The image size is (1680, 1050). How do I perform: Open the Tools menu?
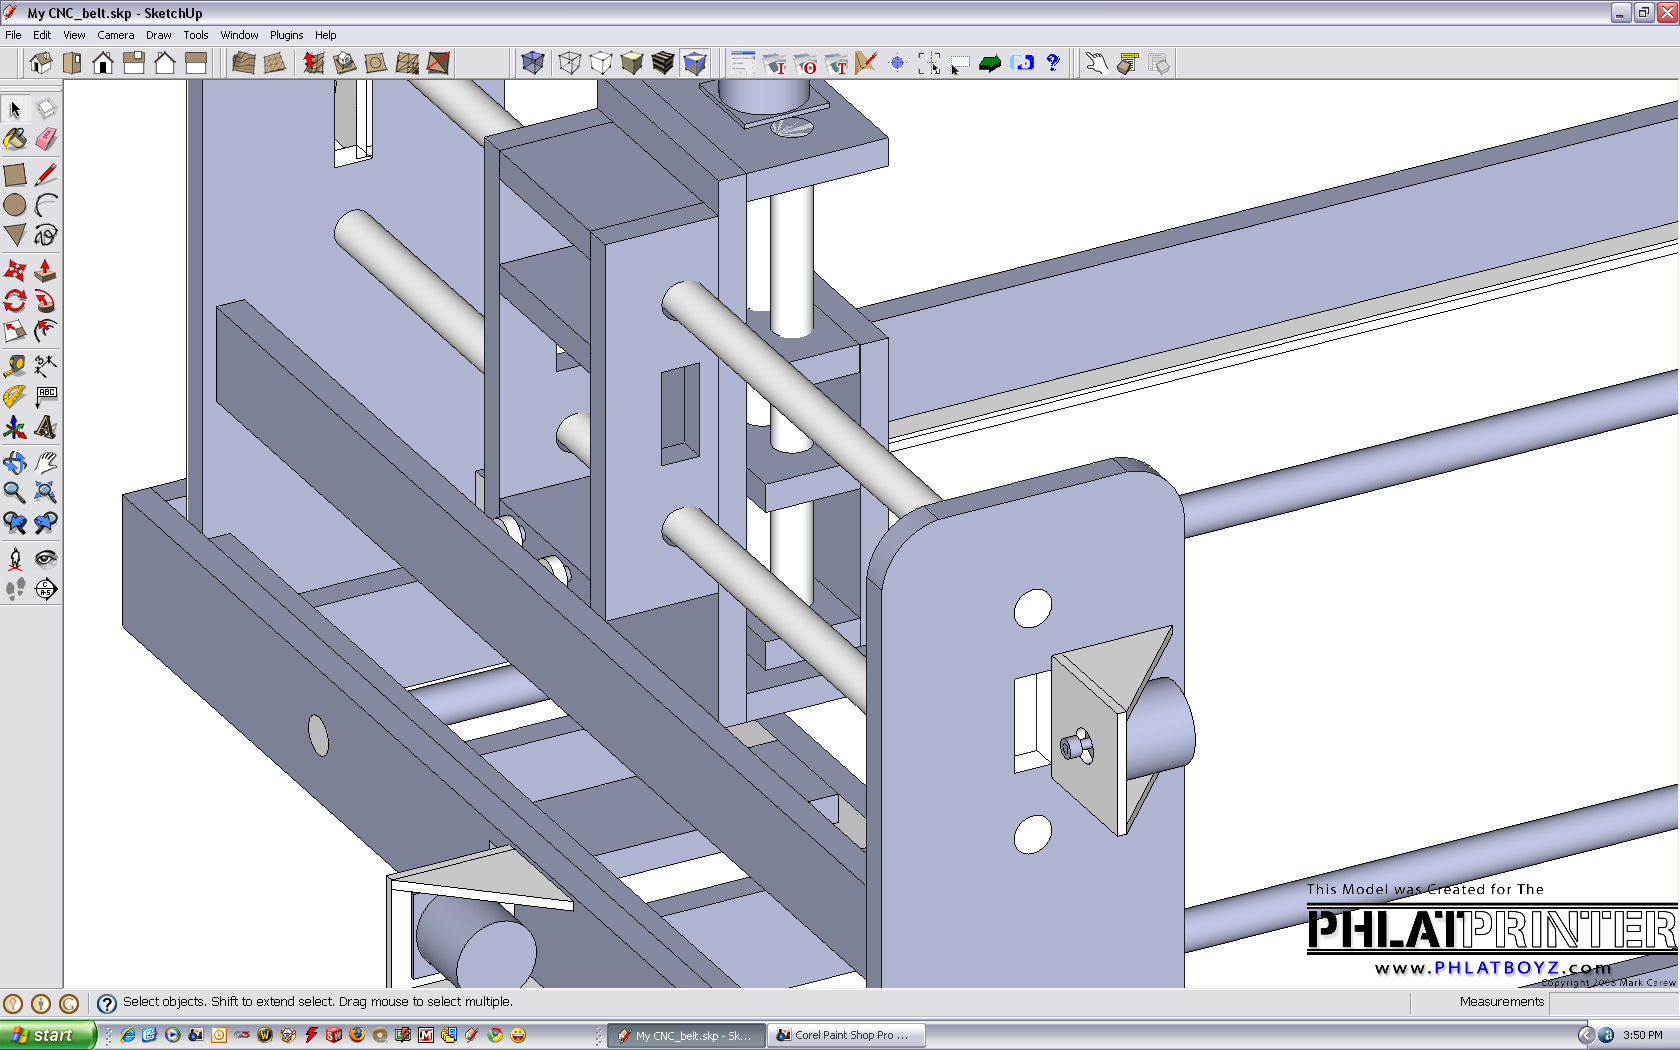(196, 35)
